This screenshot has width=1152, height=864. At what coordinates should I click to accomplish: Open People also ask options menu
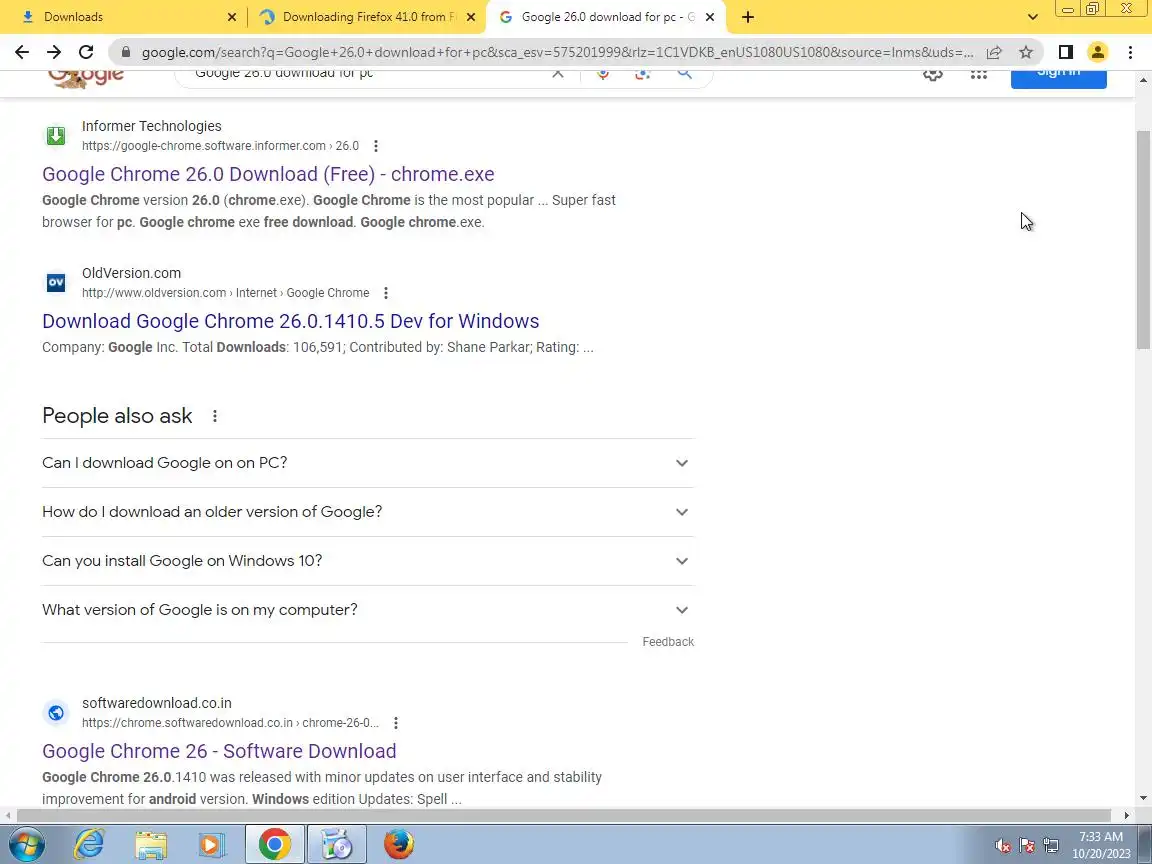coord(215,416)
